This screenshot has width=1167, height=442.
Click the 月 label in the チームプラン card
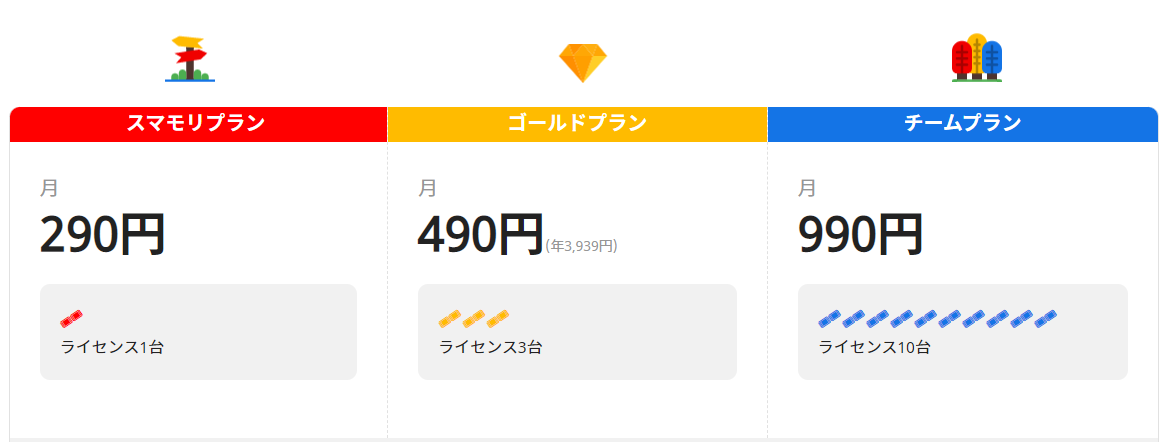pos(807,188)
